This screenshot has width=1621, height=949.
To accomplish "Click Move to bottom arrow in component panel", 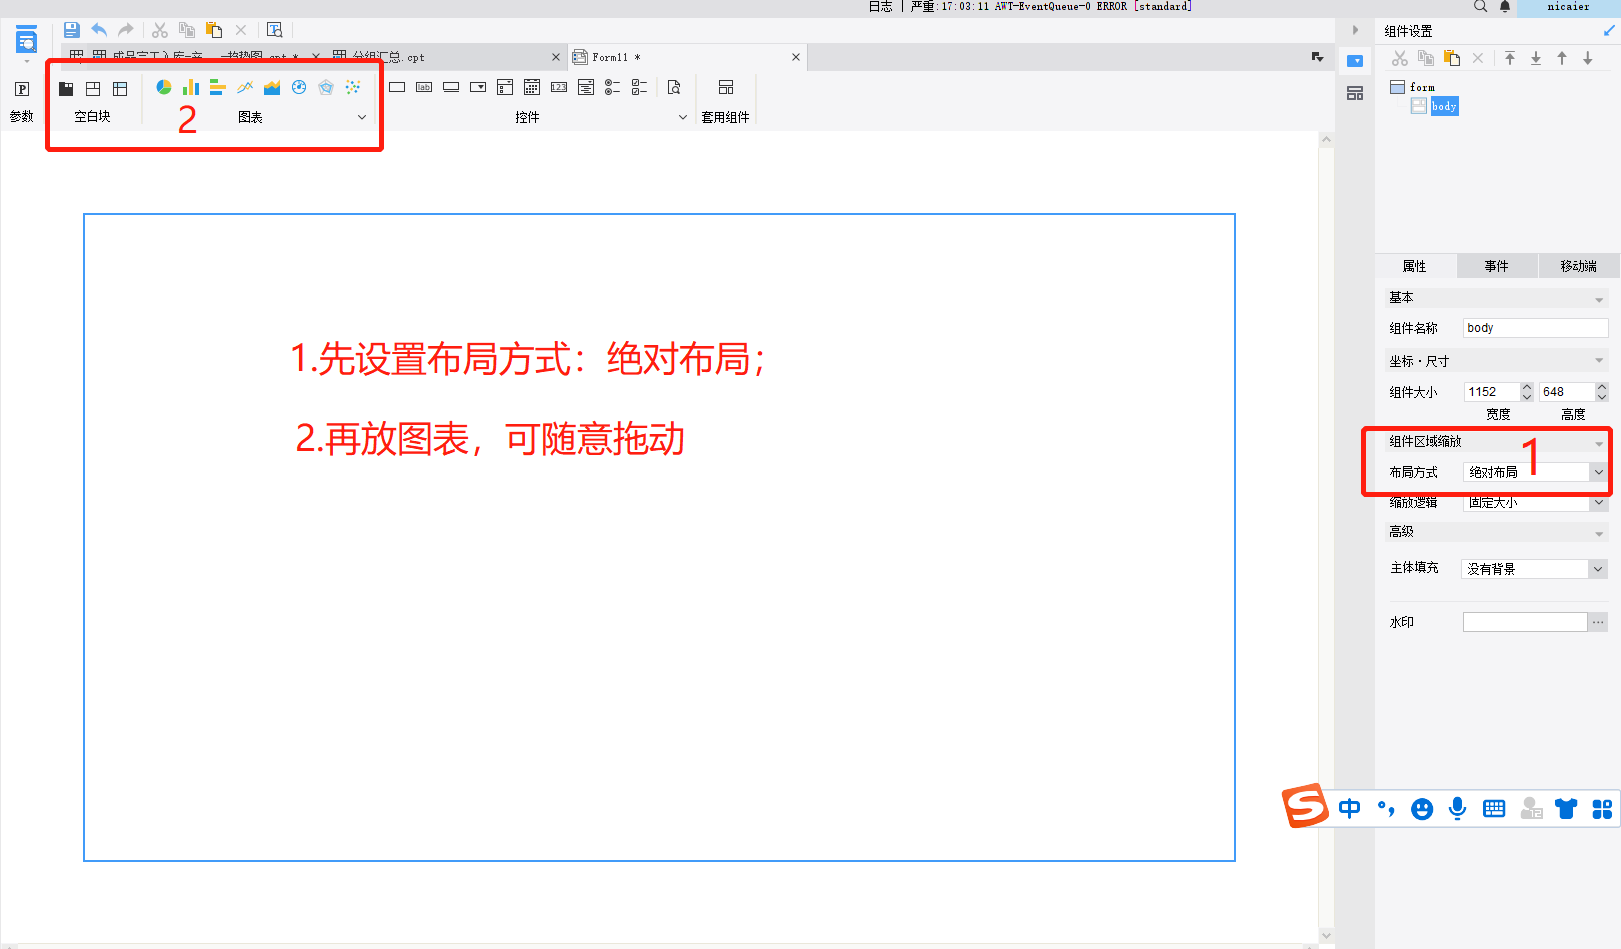I will (x=1536, y=58).
